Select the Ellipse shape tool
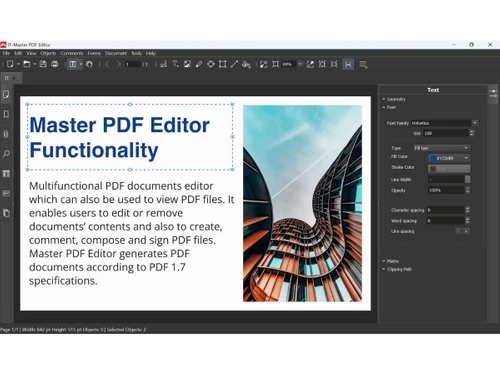500x375 pixels. [x=211, y=64]
